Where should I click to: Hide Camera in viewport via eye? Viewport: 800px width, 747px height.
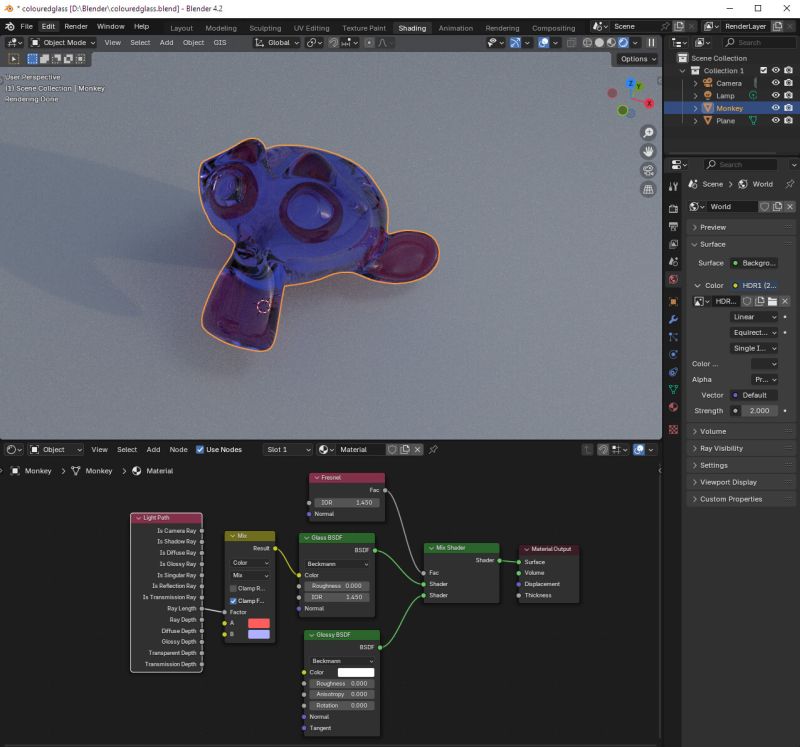click(776, 83)
